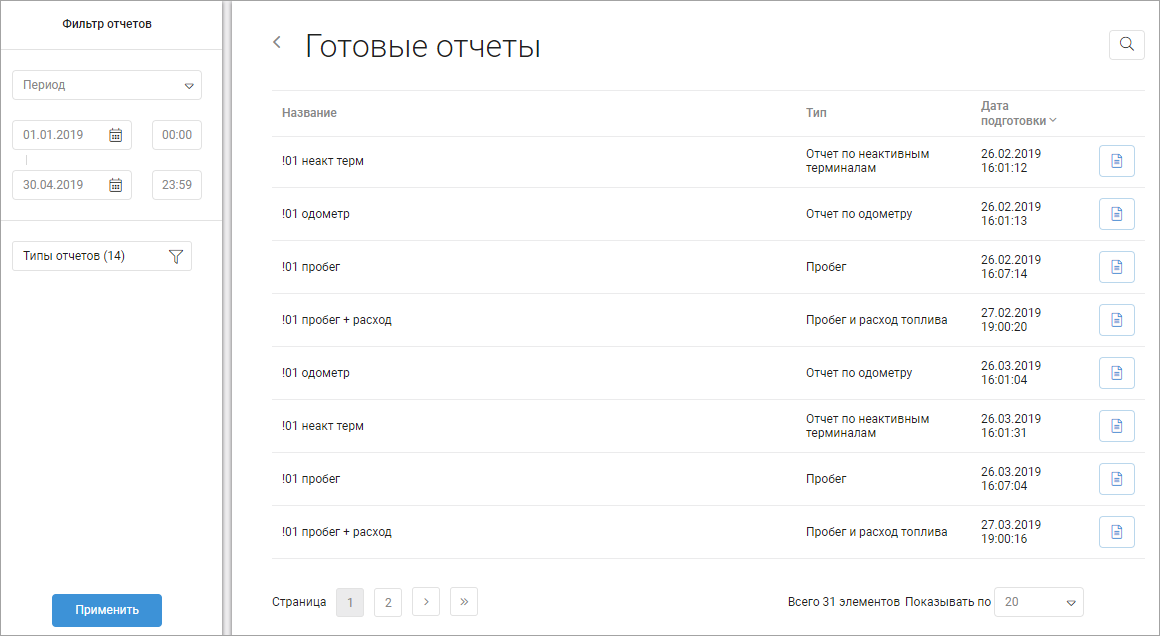Jump to last page double arrow
Viewport: 1160px width, 636px height.
click(464, 602)
